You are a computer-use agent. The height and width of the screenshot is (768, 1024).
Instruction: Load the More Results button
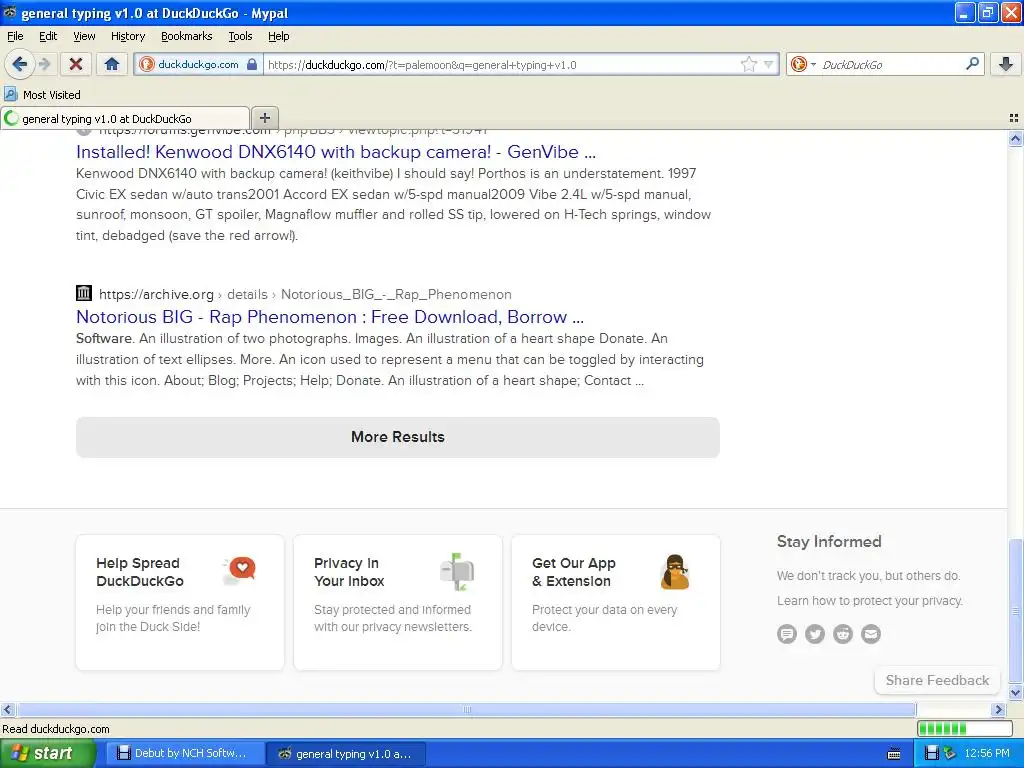click(398, 437)
